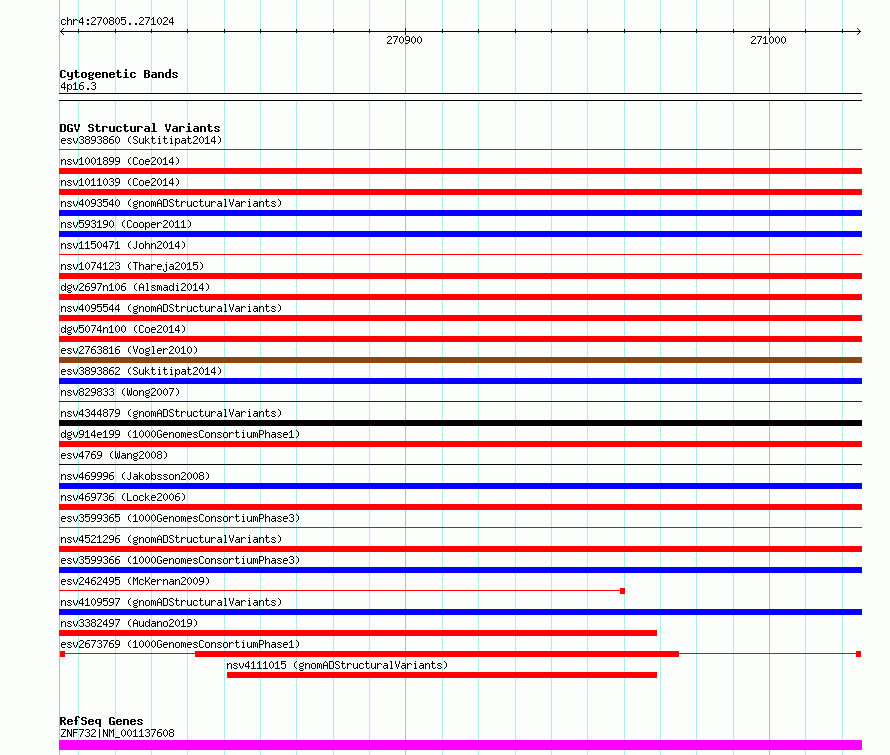
Task: Select esv3599366 (1000GenomesConsortiumPhase3) label
Action: pos(180,560)
